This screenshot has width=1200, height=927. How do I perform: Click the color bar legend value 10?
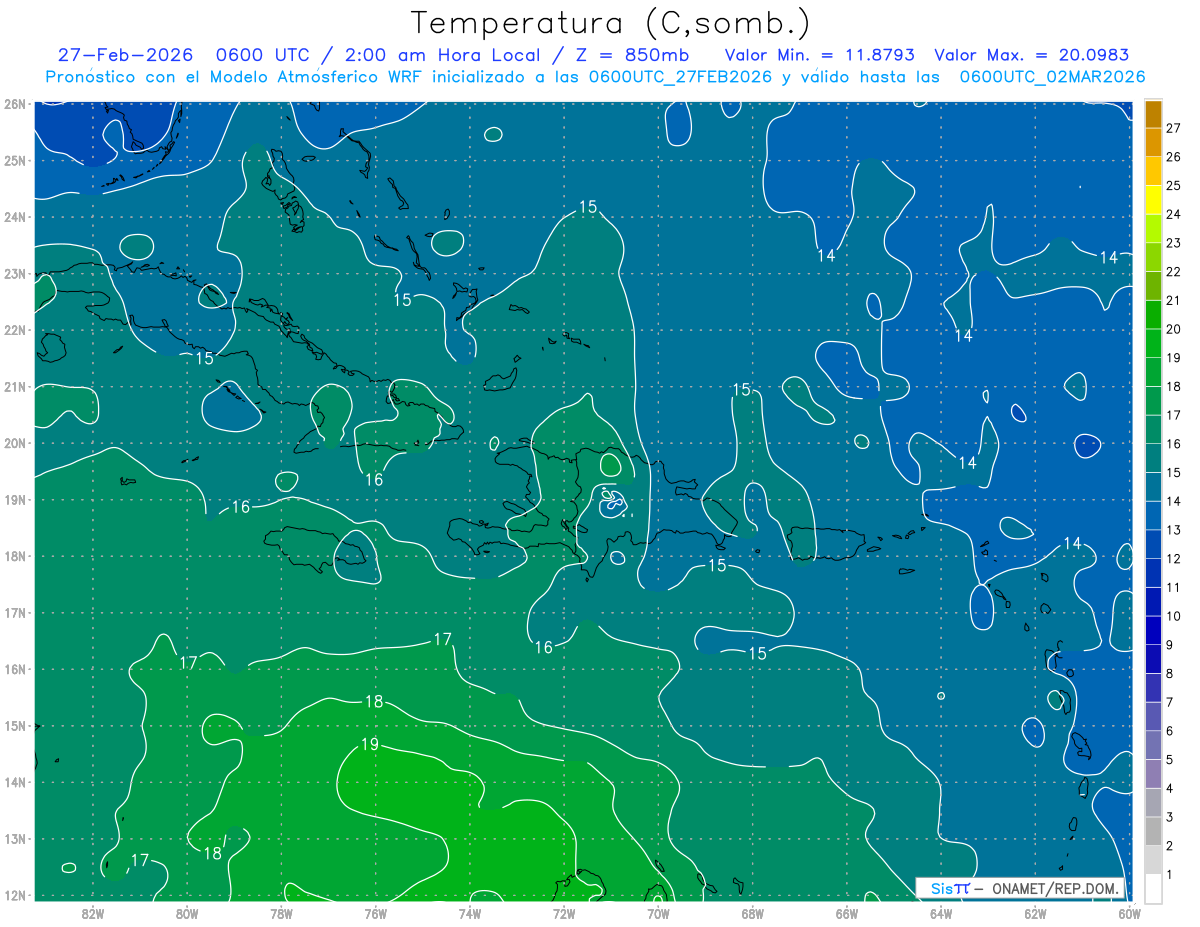pyautogui.click(x=1174, y=616)
